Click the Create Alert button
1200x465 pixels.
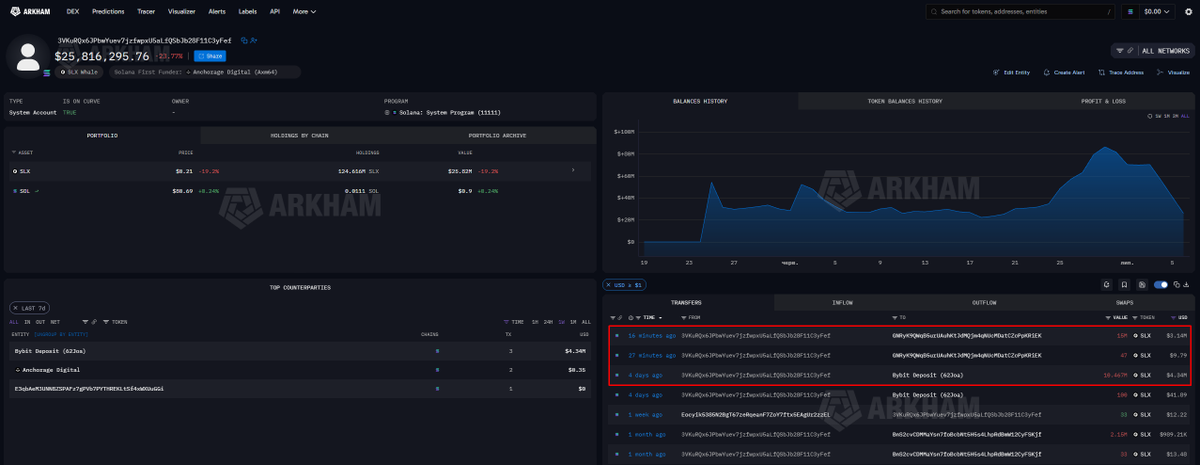1065,72
